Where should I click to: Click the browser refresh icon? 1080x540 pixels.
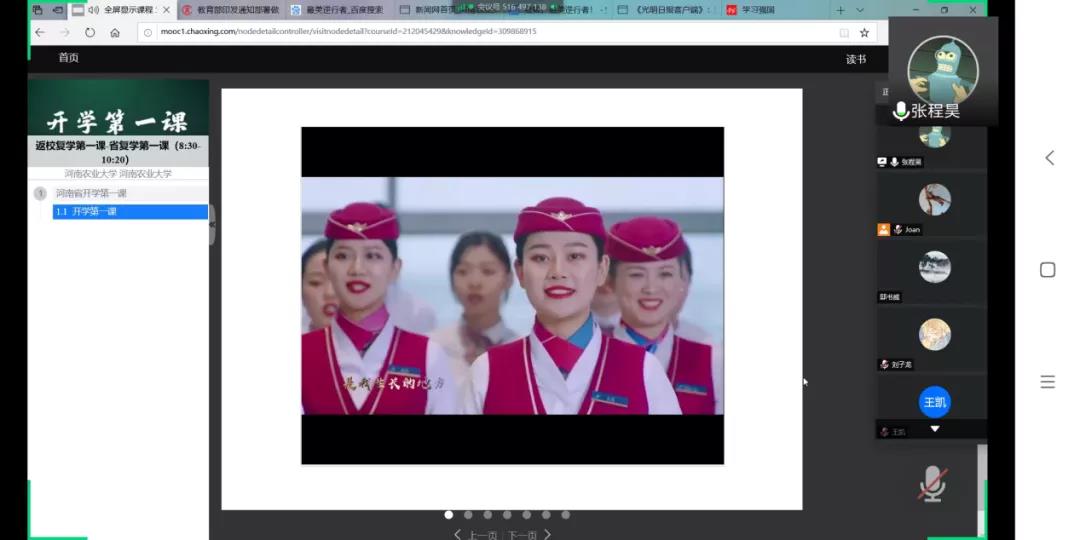[x=90, y=32]
